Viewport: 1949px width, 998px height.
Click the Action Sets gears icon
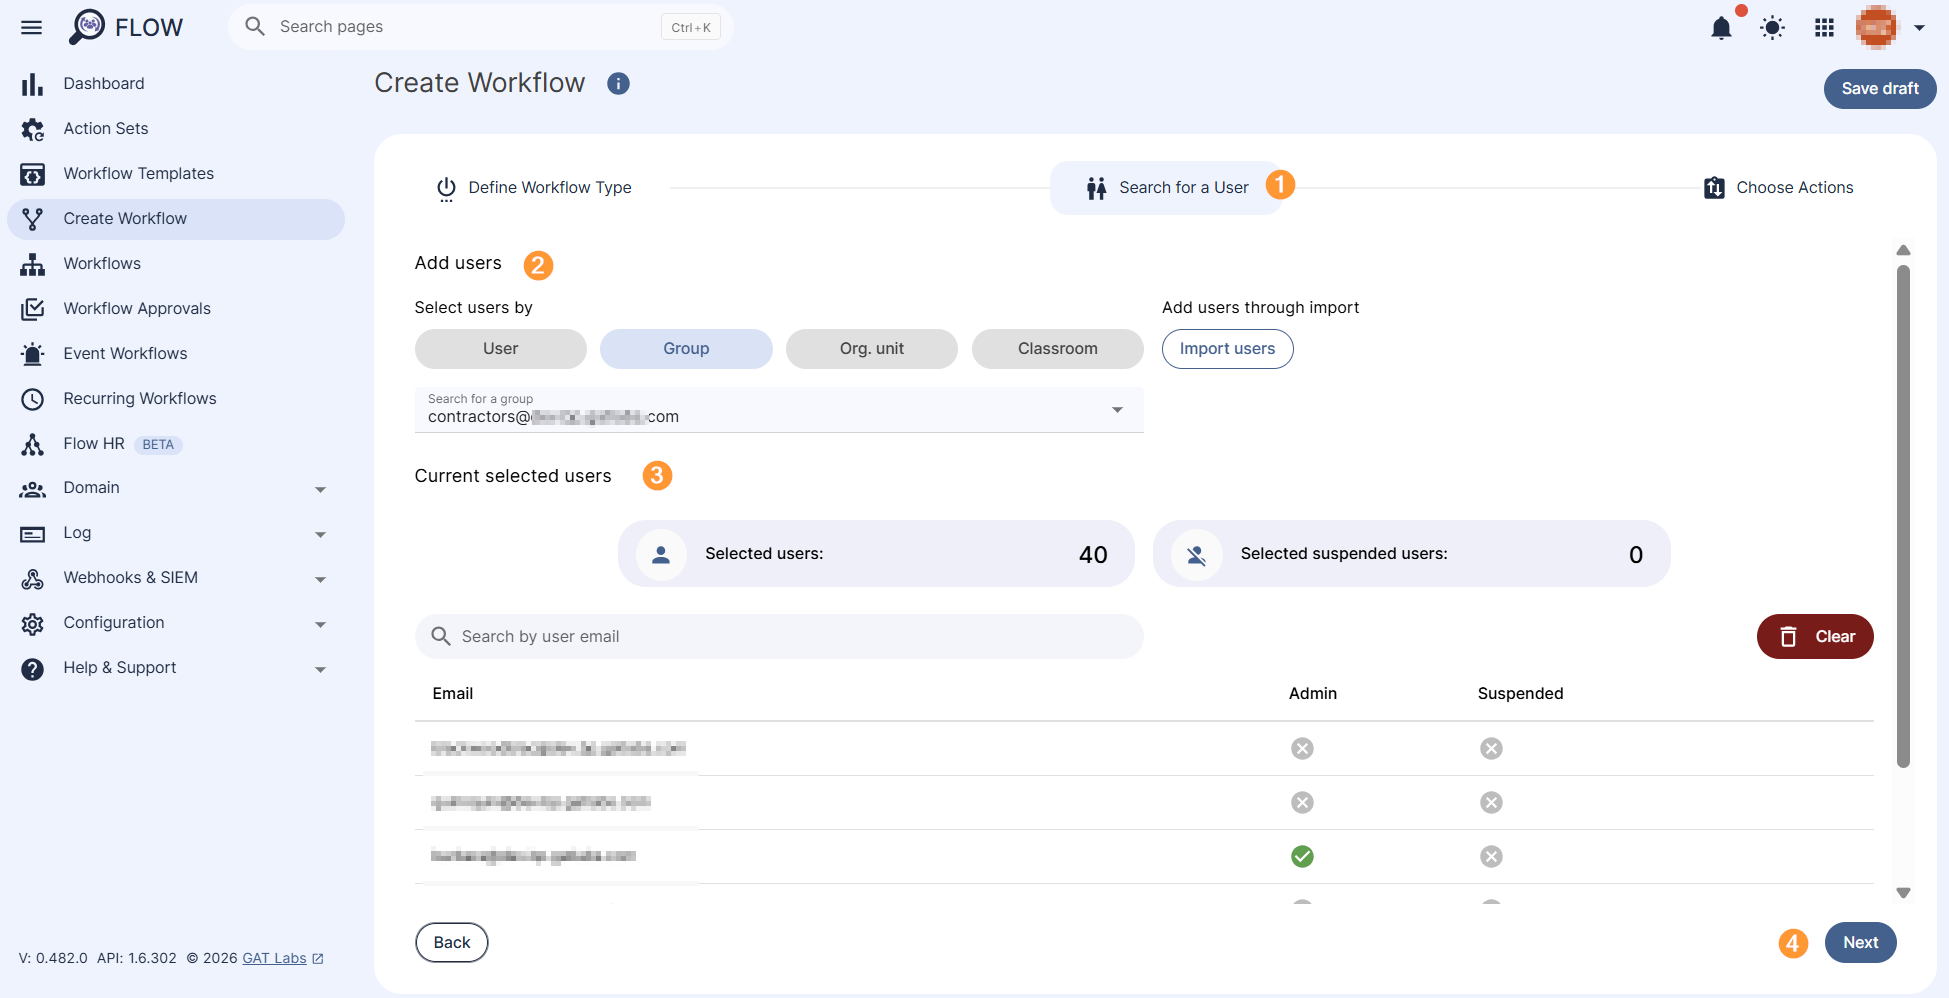click(x=32, y=129)
